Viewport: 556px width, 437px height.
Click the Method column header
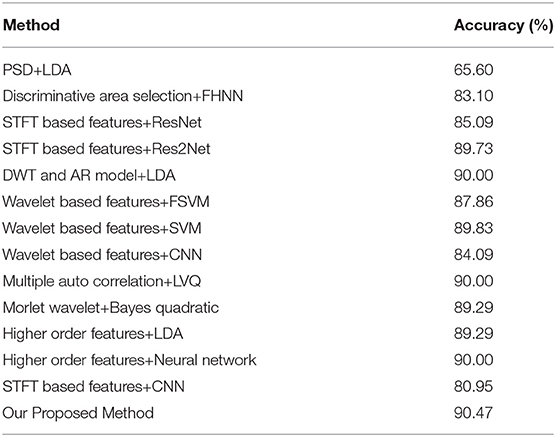[x=31, y=25]
